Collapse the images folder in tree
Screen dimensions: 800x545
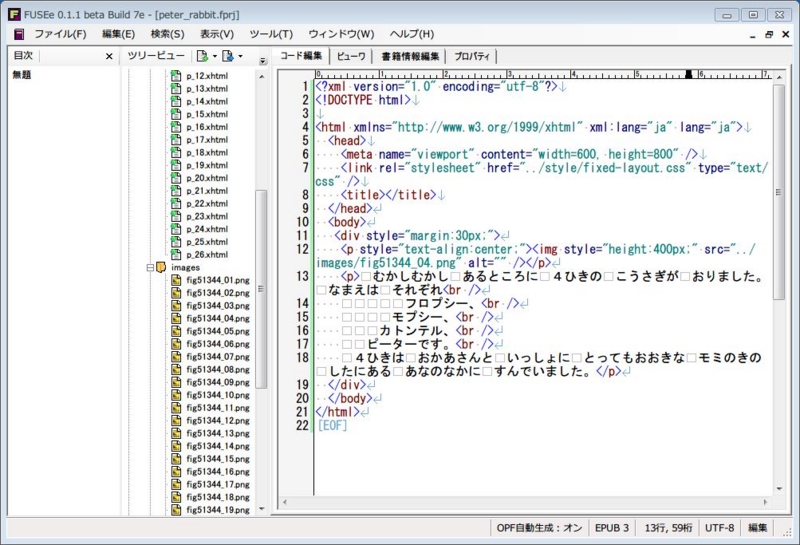[150, 267]
